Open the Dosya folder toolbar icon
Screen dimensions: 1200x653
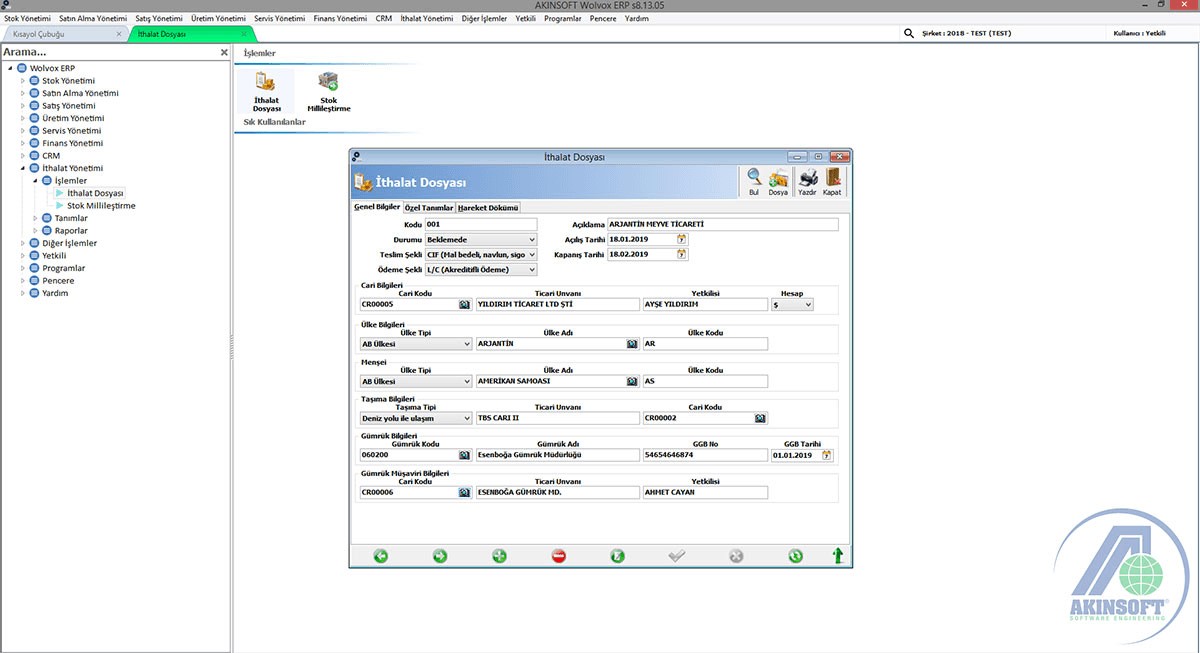778,179
